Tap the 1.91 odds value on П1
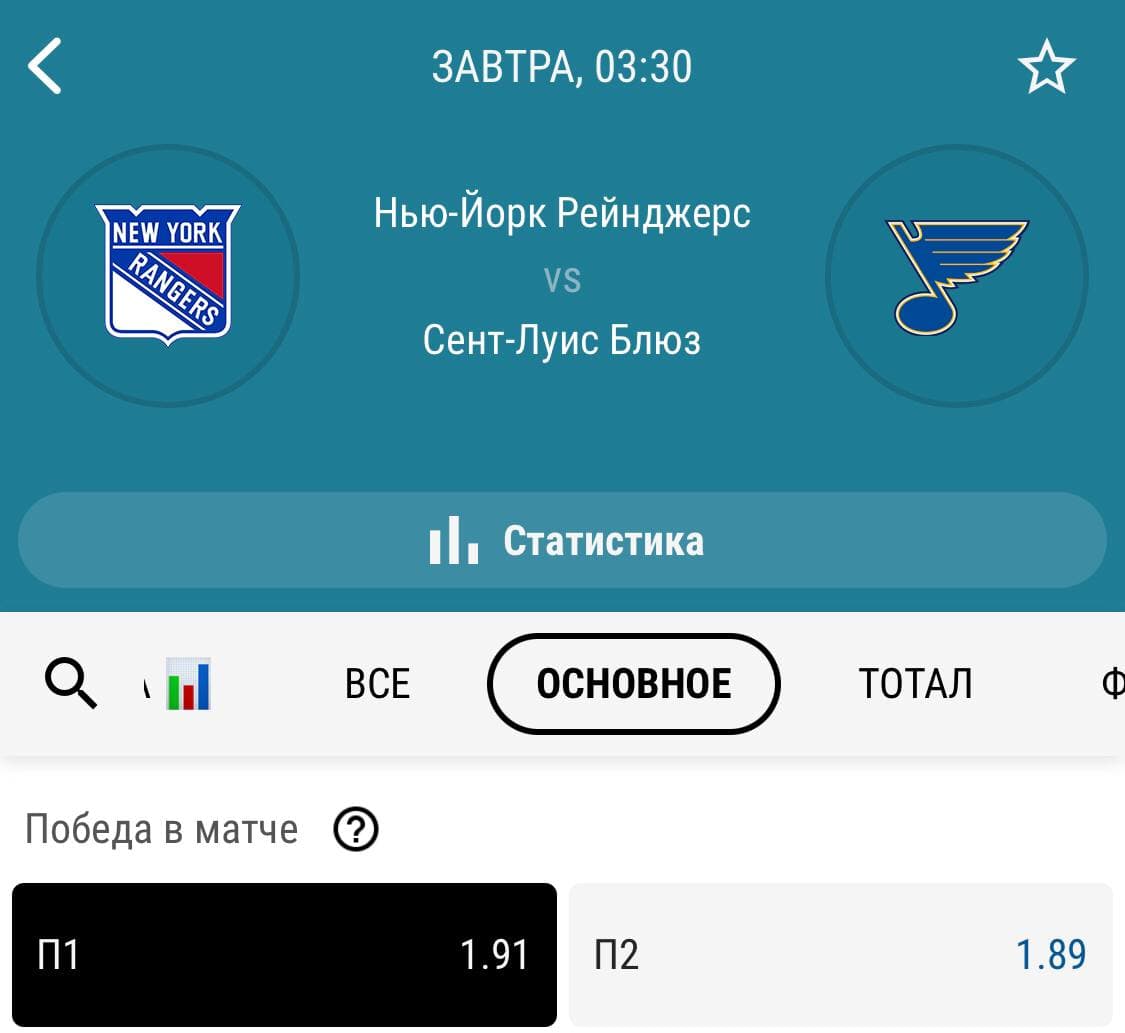Image resolution: width=1125 pixels, height=1033 pixels. coord(492,954)
